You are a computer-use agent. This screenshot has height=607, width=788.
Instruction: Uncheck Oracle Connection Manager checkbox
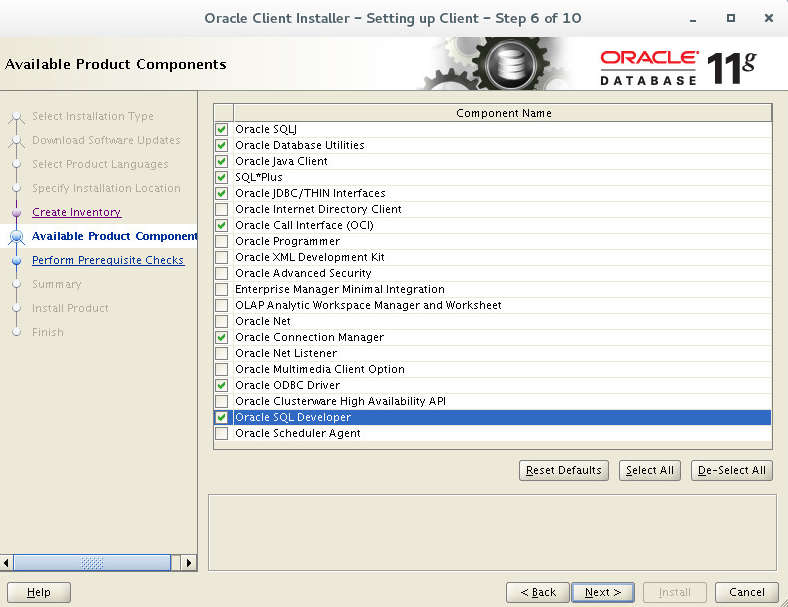pyautogui.click(x=222, y=337)
